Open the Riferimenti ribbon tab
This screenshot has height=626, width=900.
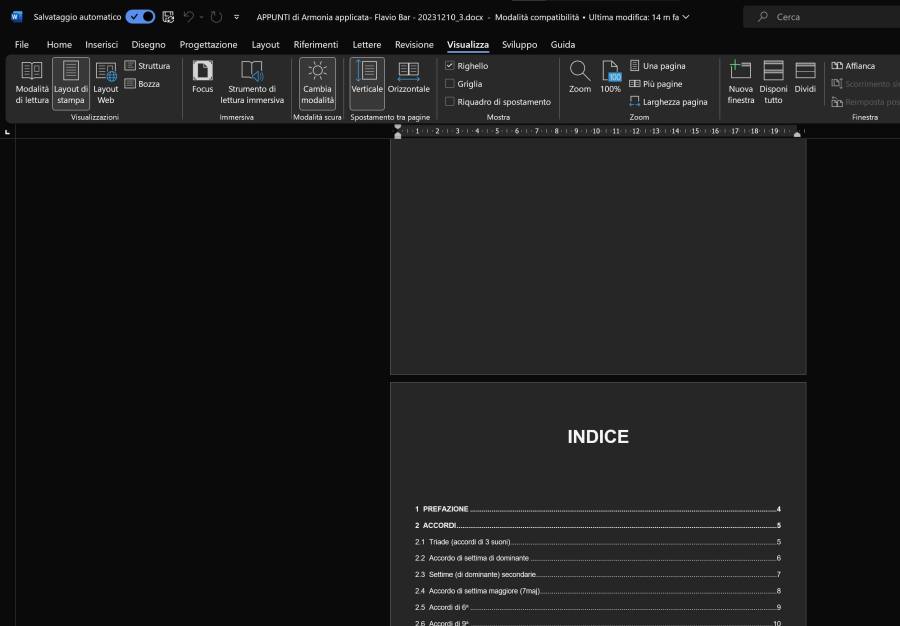coord(316,45)
